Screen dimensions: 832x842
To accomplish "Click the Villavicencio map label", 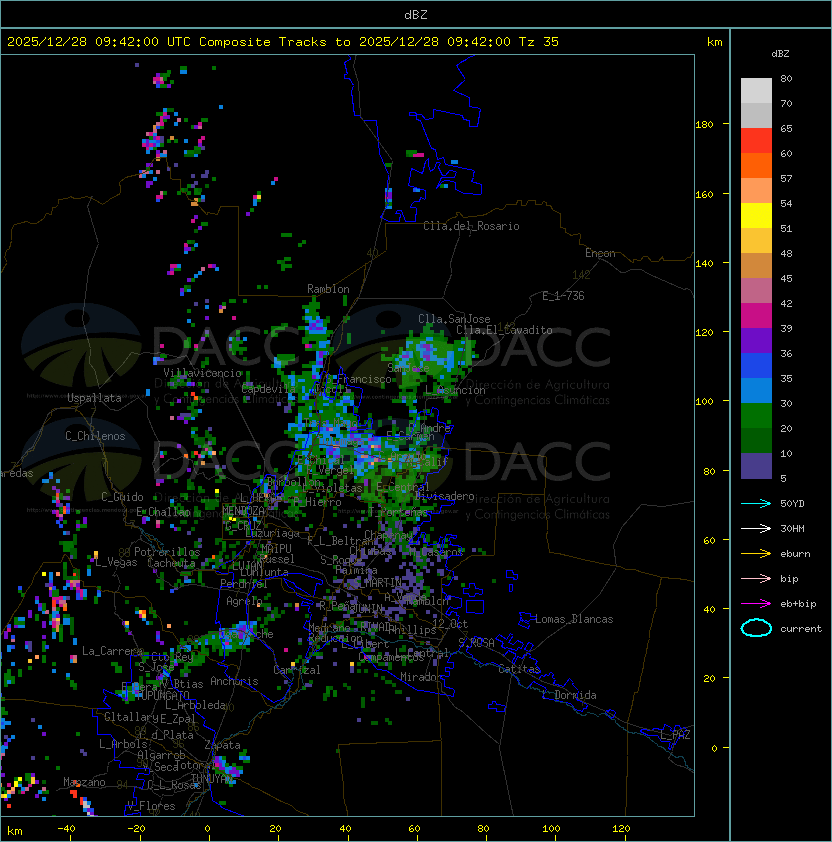I will tap(202, 373).
